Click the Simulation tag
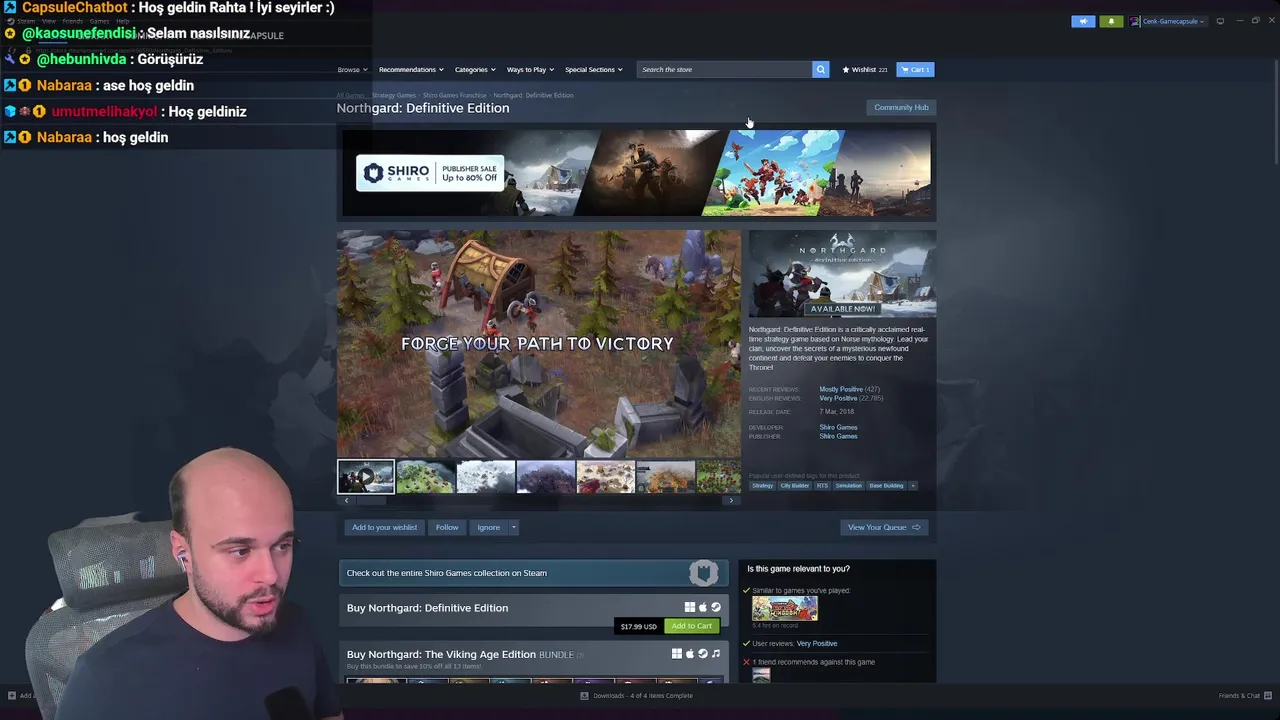Image resolution: width=1280 pixels, height=720 pixels. 848,486
